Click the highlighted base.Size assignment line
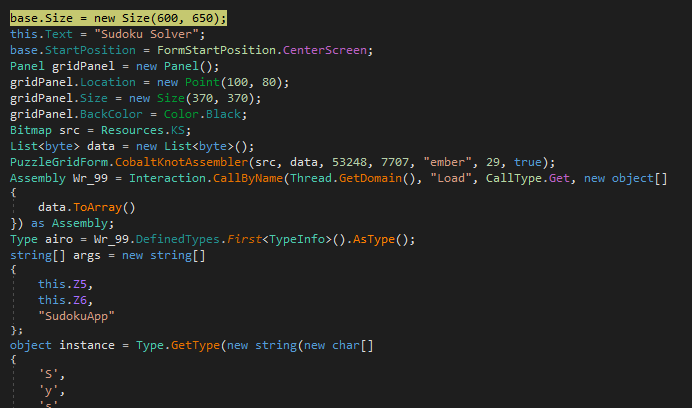This screenshot has height=408, width=692. 118,18
